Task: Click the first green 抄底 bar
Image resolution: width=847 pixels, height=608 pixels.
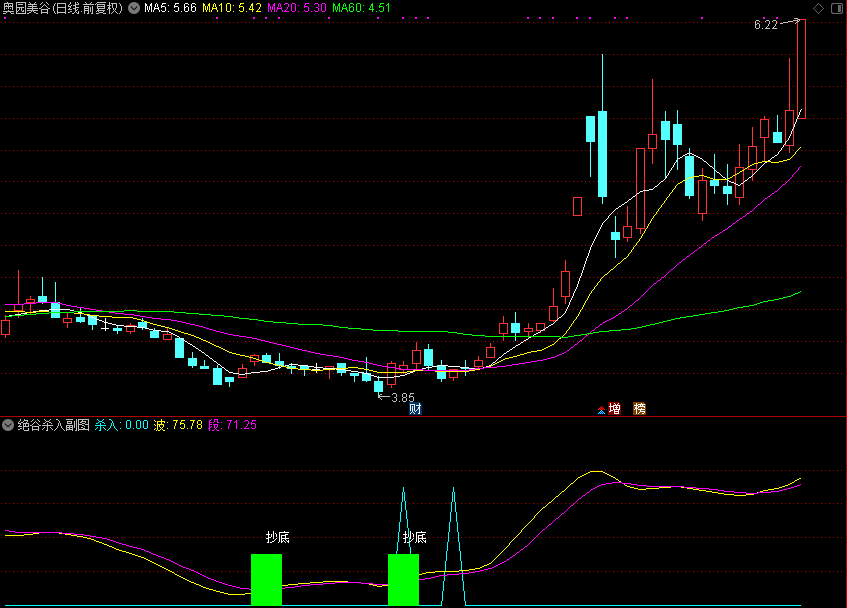Action: pos(266,579)
